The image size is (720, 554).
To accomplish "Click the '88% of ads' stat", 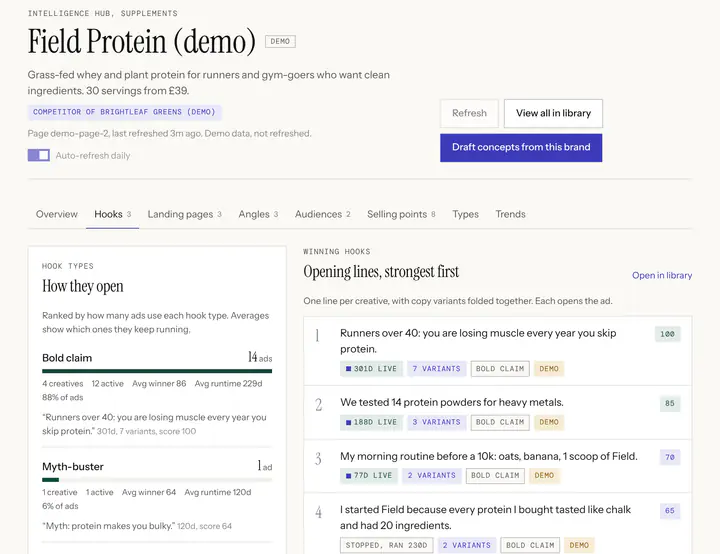I will pyautogui.click(x=62, y=397).
